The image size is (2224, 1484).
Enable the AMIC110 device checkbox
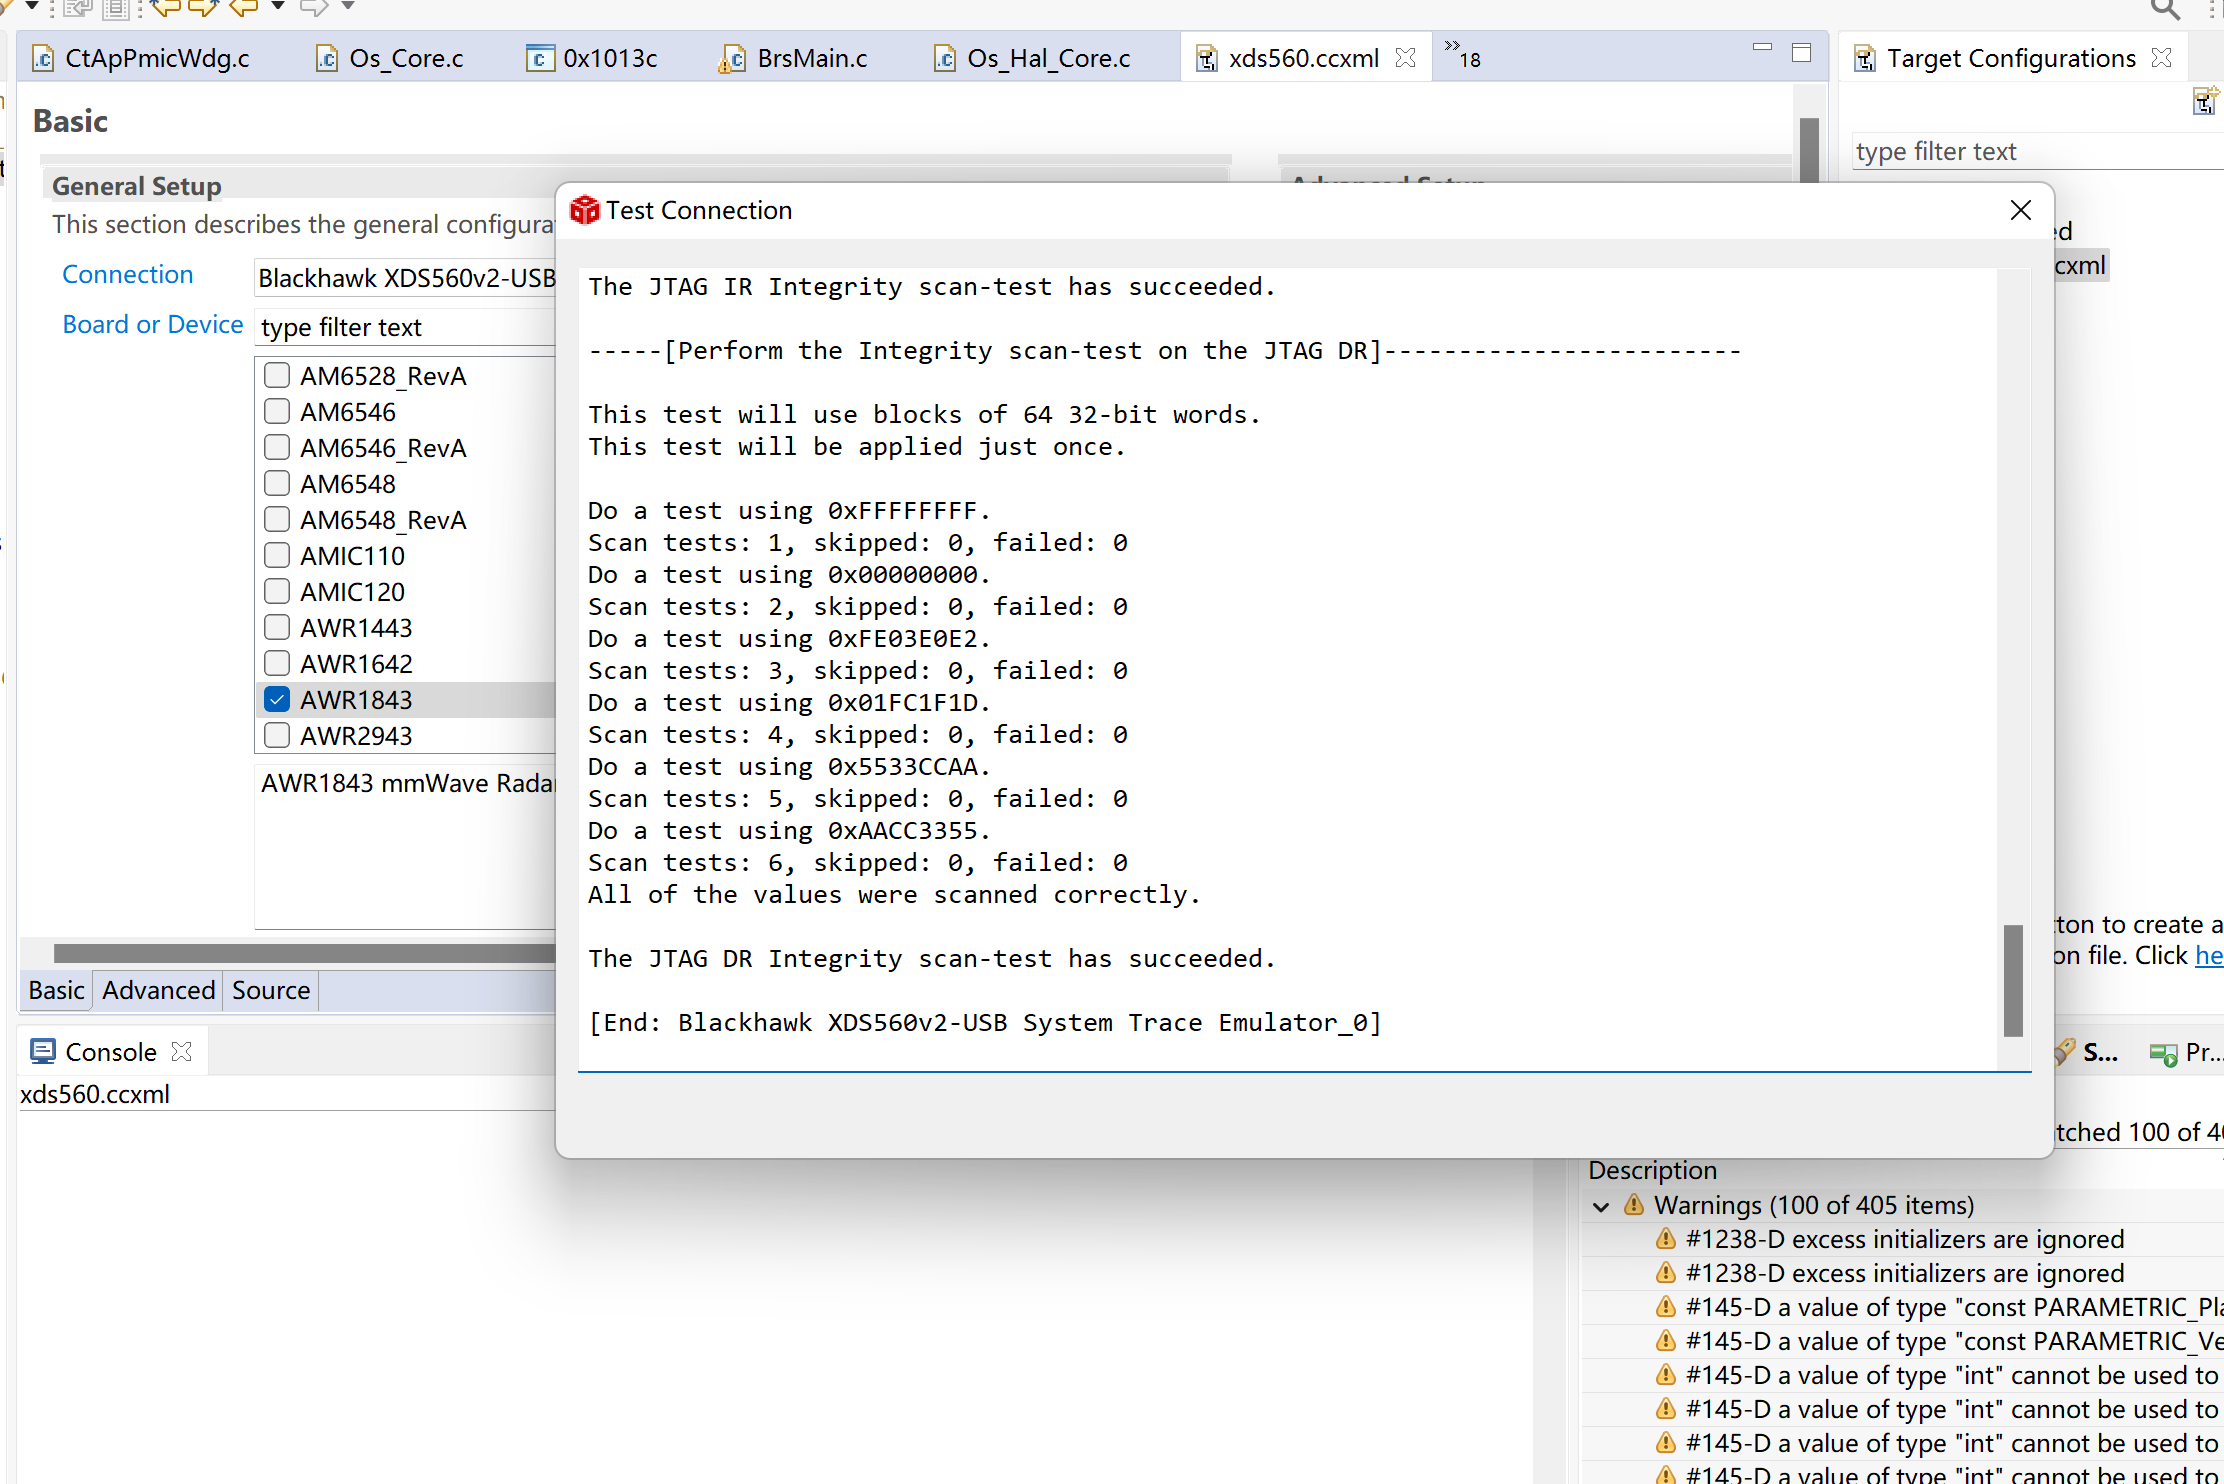[276, 555]
